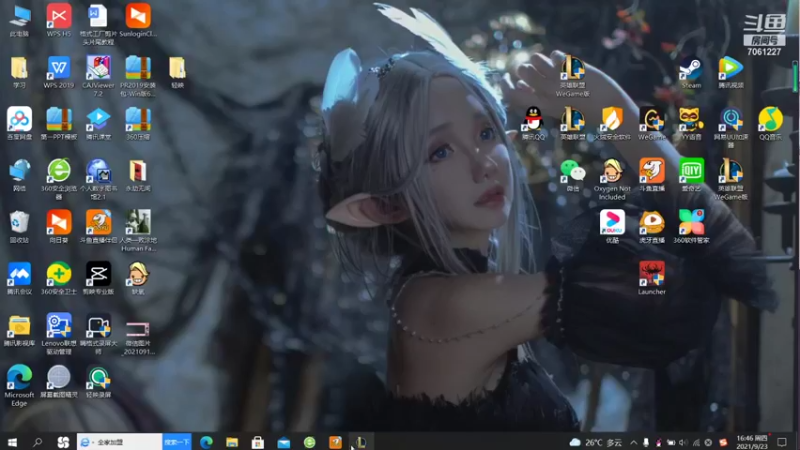Screen dimensions: 800x450
Task: Open the 屏幕截图精灵 screenshot tool shortcut
Action: click(59, 381)
